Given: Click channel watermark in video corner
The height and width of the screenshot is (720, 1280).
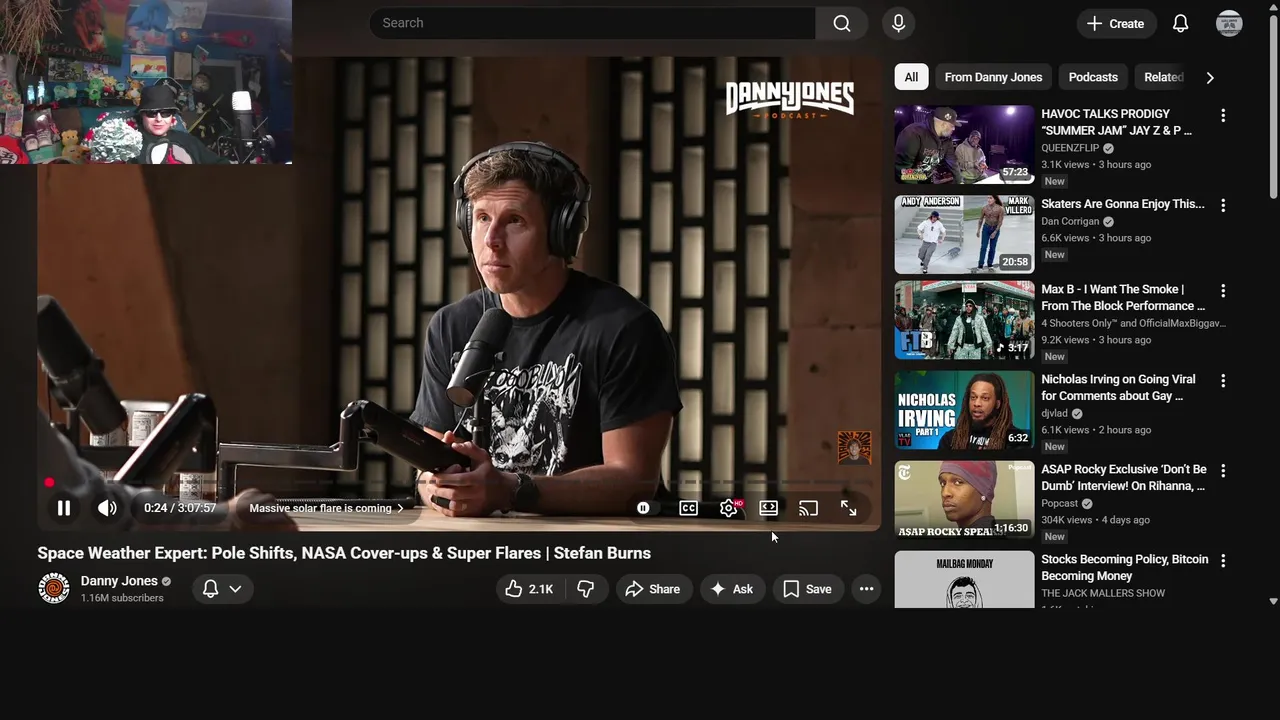Looking at the screenshot, I should point(854,448).
